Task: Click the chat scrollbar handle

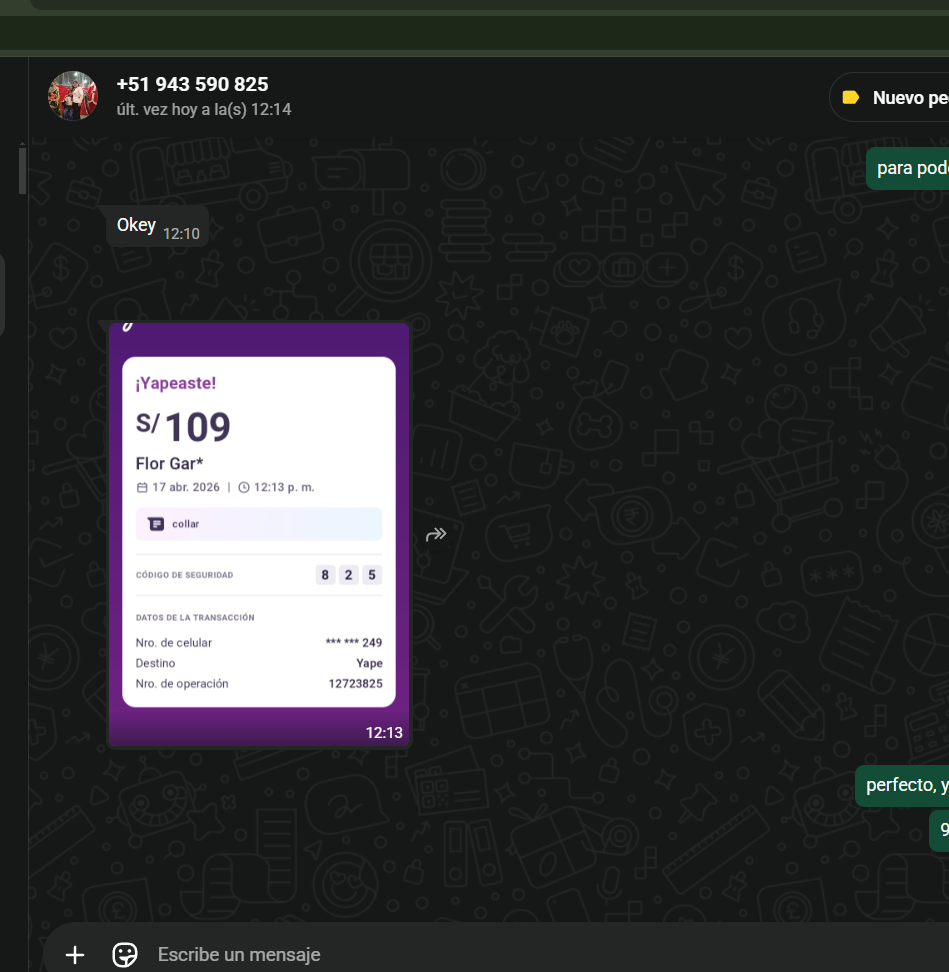Action: click(22, 170)
